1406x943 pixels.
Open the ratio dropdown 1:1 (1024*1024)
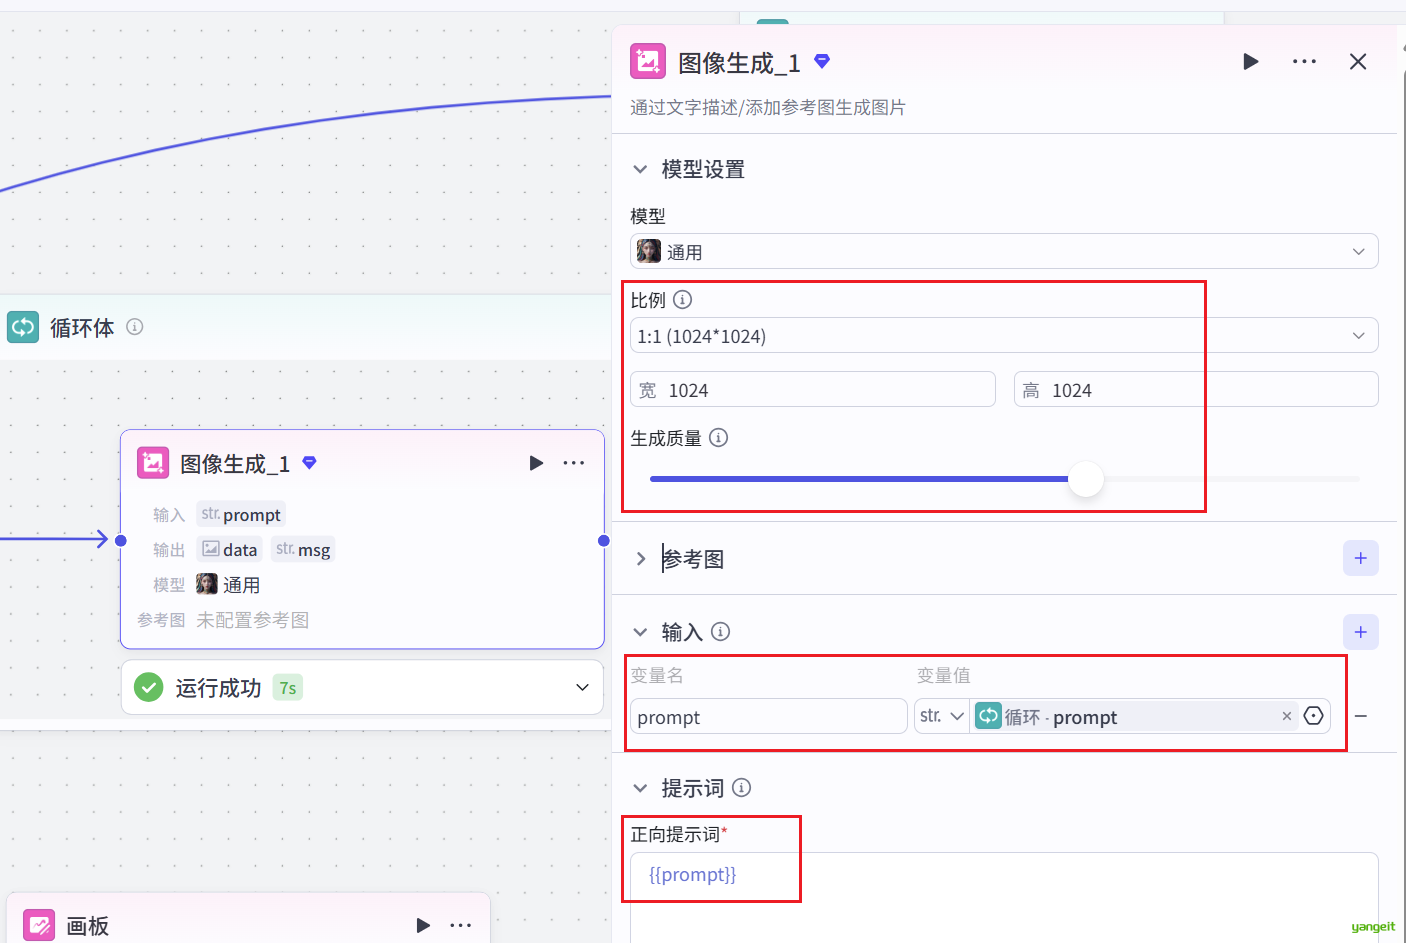tap(1003, 336)
